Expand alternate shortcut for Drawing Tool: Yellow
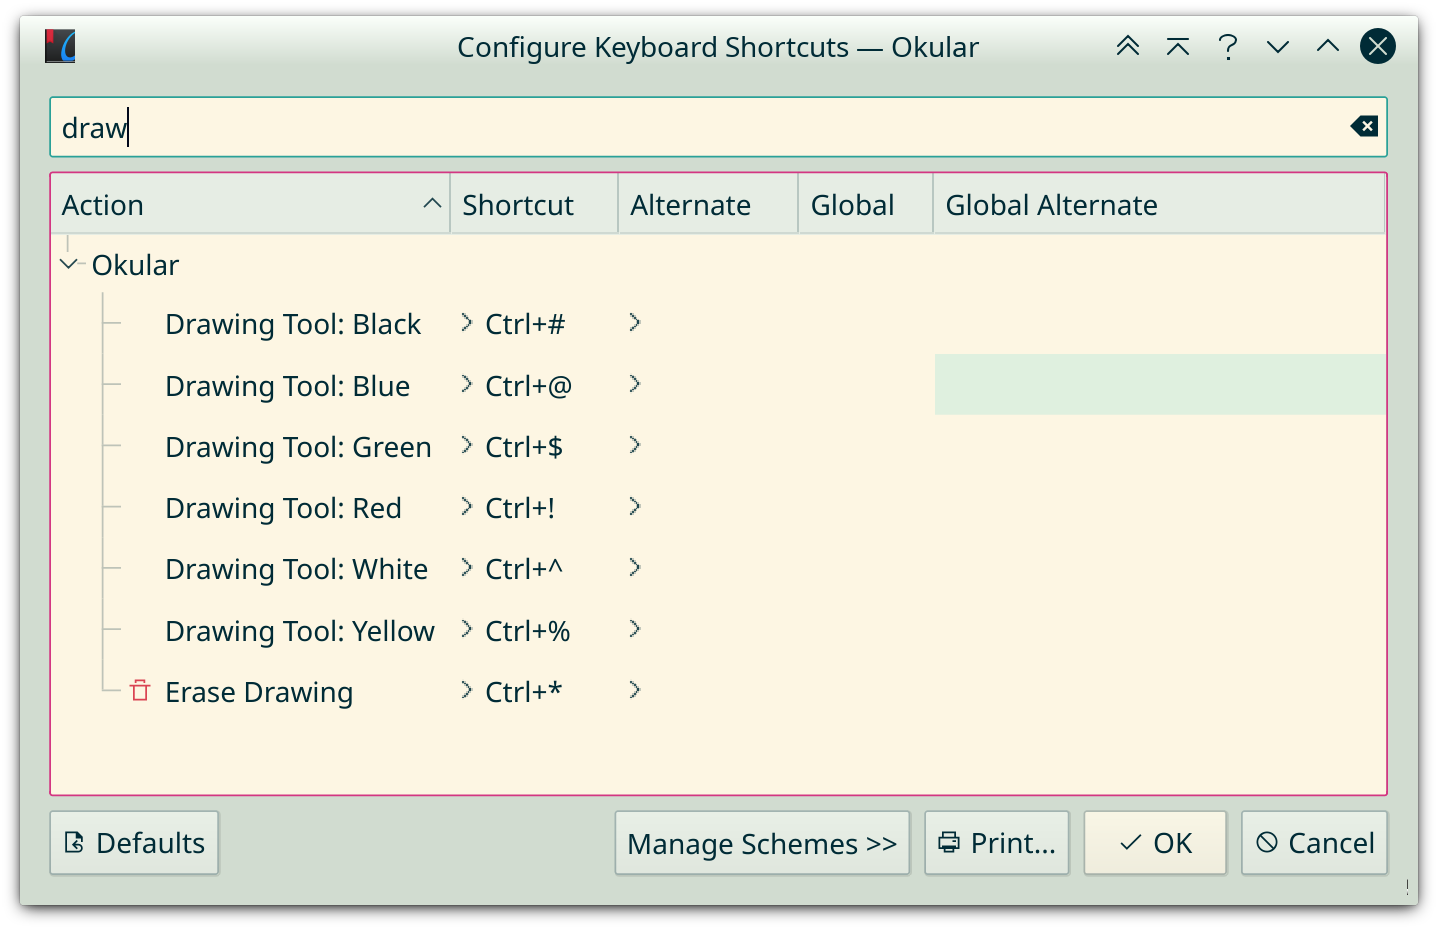This screenshot has width=1438, height=929. (634, 629)
